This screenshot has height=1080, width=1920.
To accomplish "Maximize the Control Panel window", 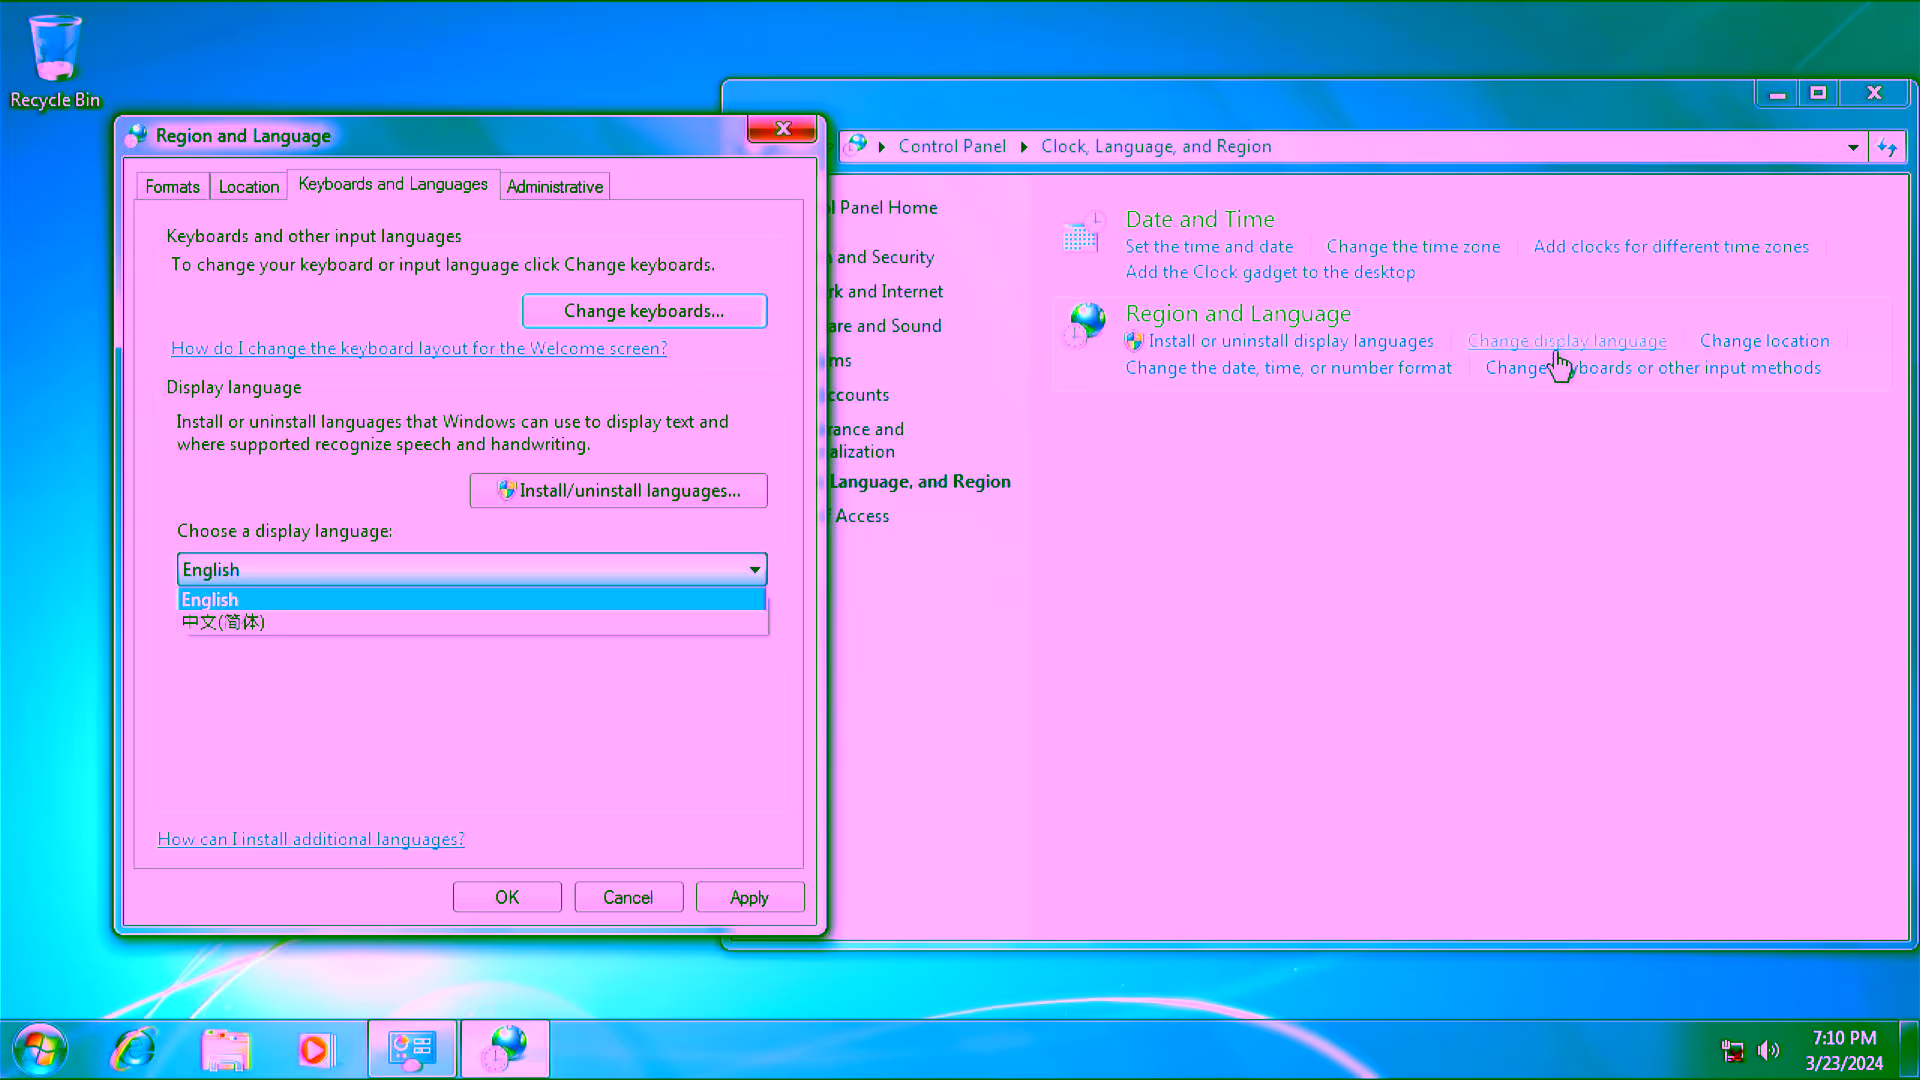I will point(1818,93).
